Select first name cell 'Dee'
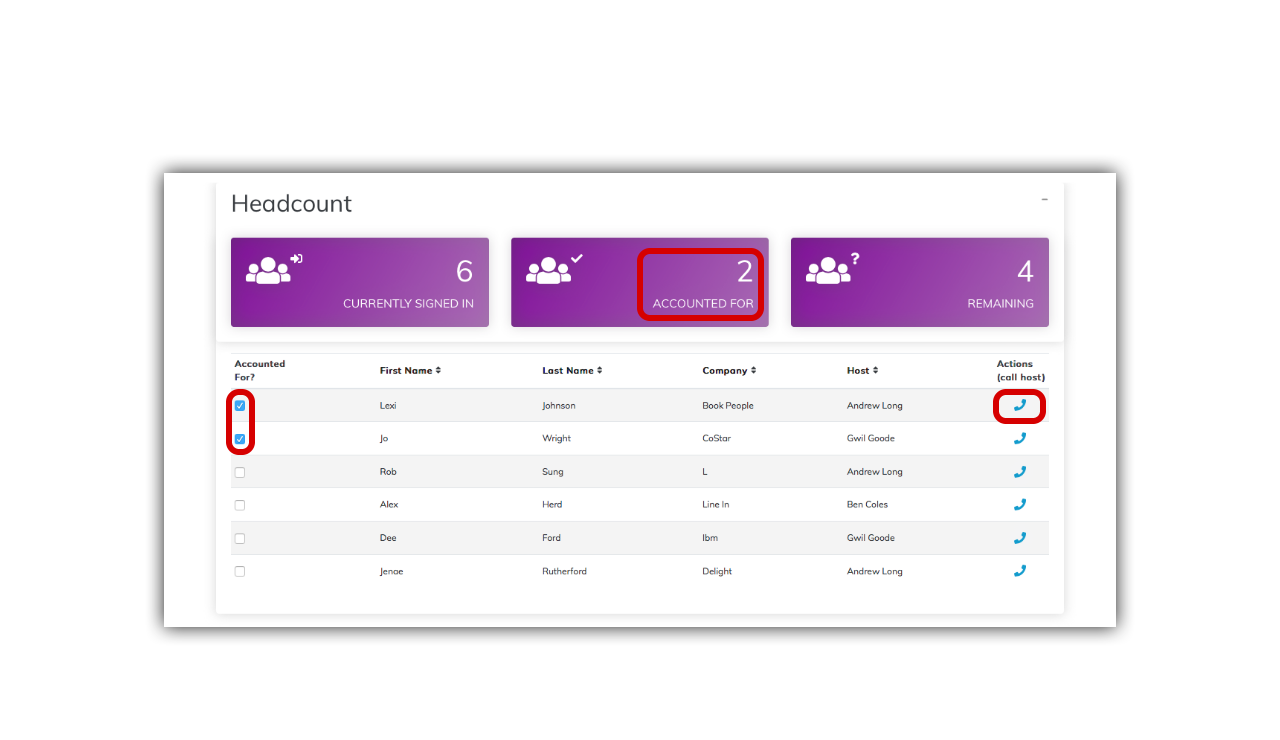The height and width of the screenshot is (740, 1280). [x=388, y=538]
